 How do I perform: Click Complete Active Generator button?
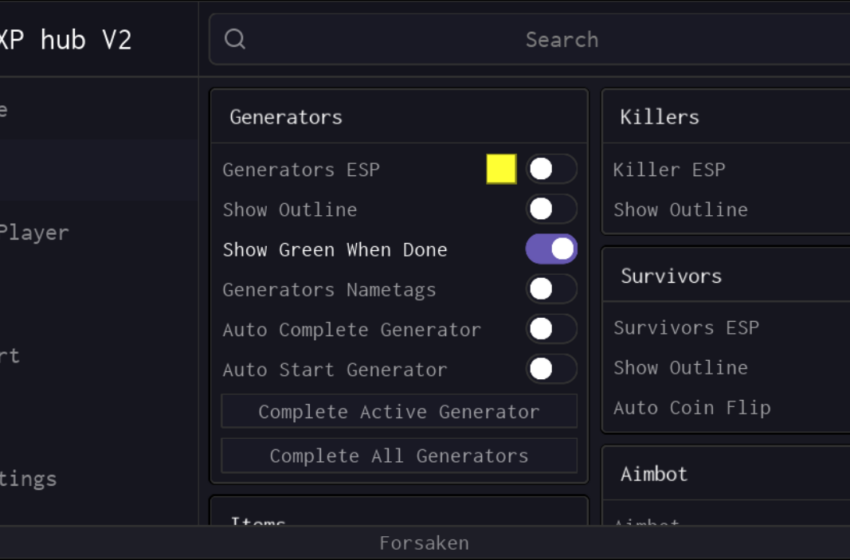point(399,411)
